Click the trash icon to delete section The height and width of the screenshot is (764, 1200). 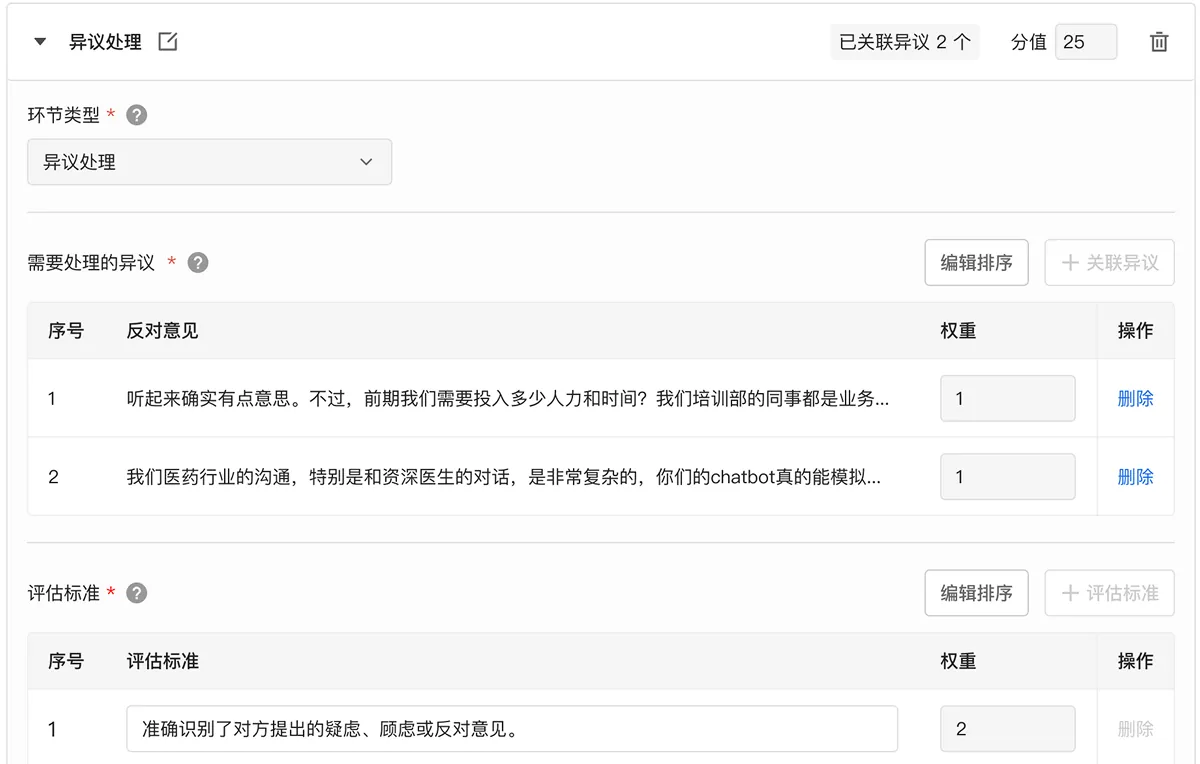[x=1159, y=42]
